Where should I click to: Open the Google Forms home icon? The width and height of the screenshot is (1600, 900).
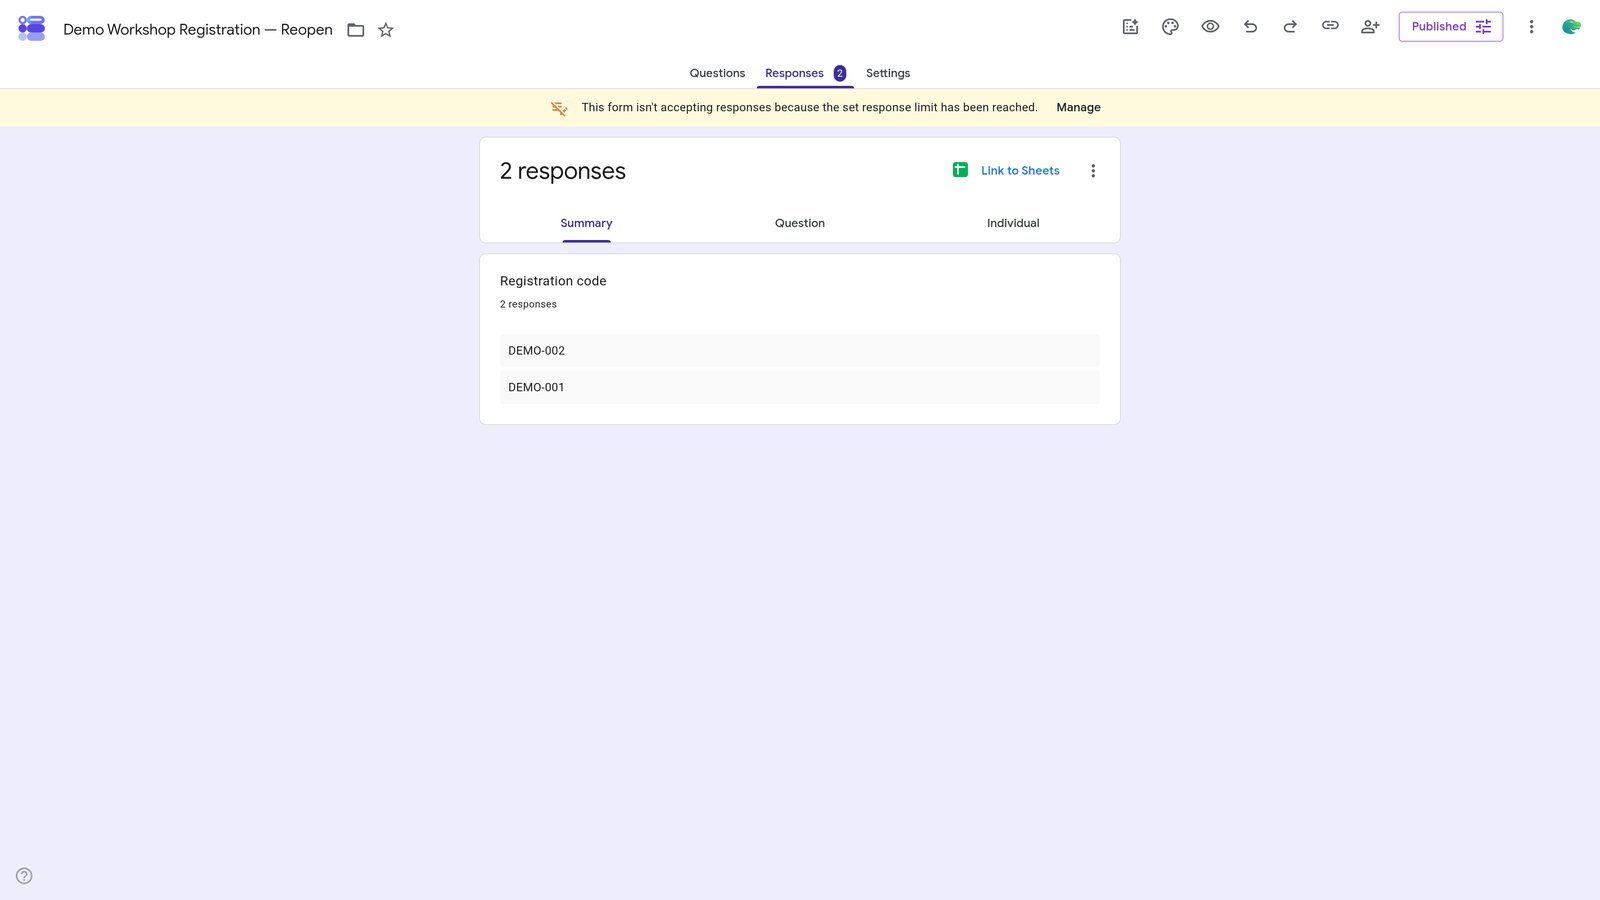(x=32, y=28)
